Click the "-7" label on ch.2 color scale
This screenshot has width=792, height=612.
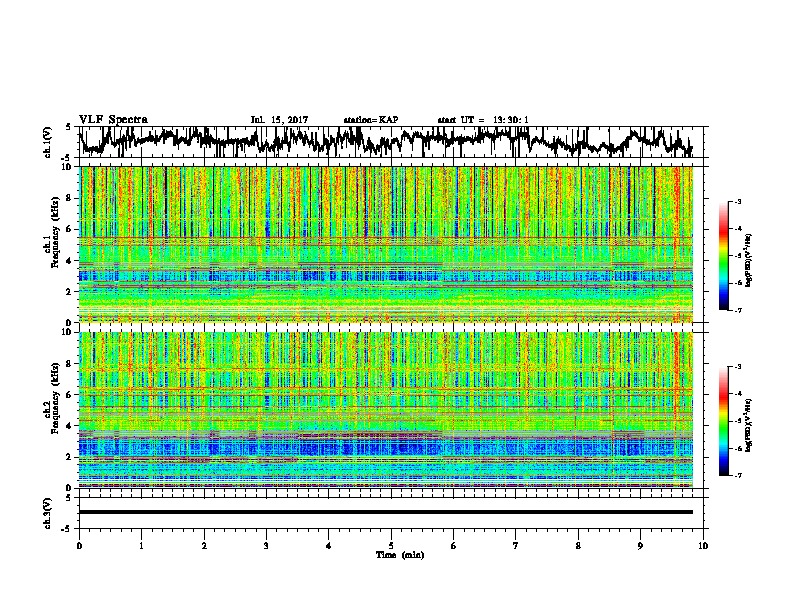point(738,476)
